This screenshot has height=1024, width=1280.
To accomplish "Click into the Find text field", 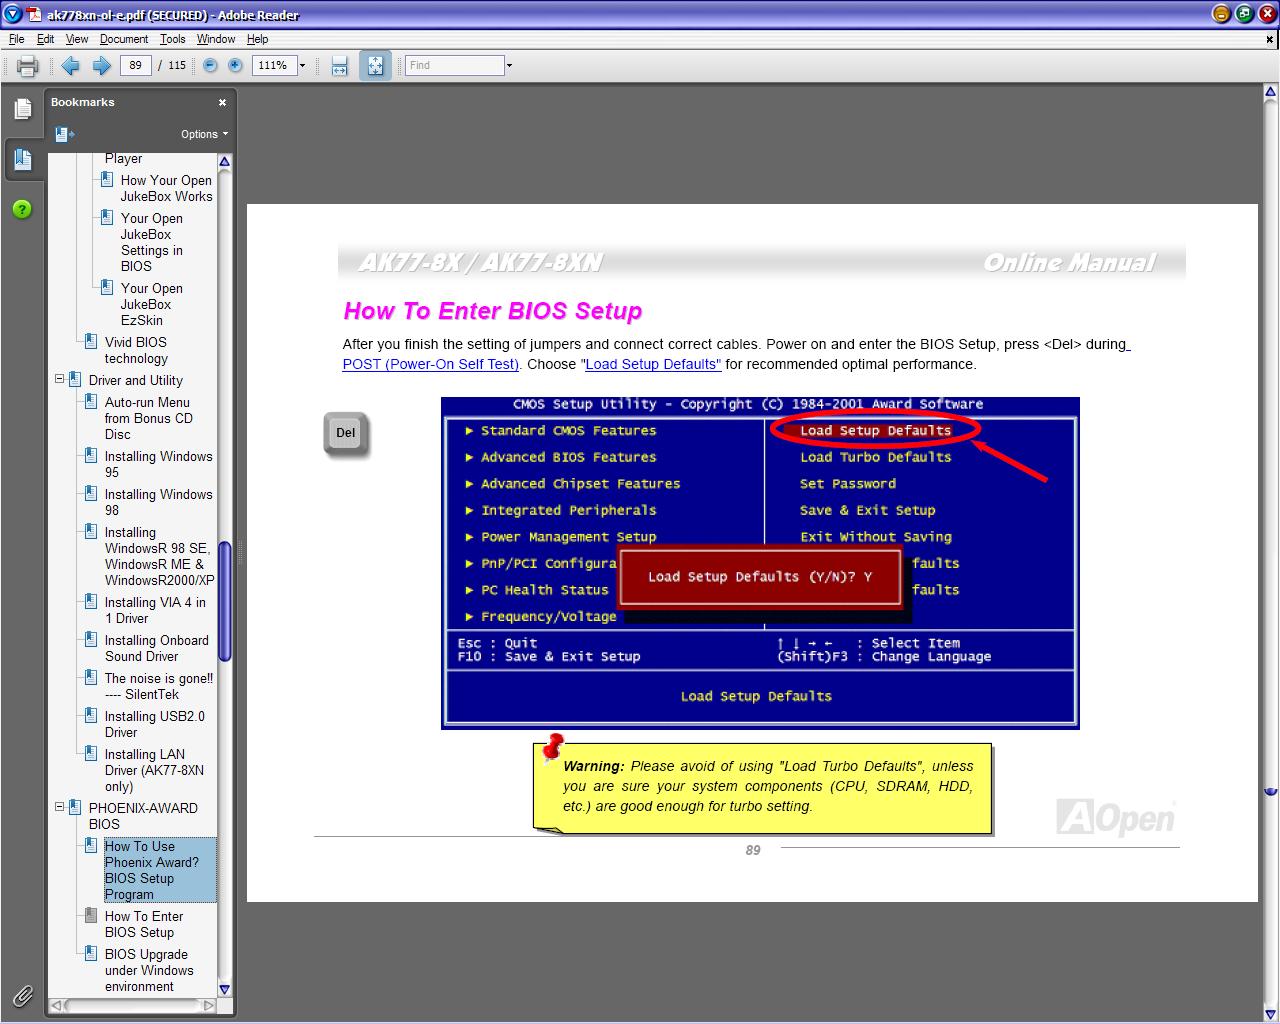I will point(455,66).
